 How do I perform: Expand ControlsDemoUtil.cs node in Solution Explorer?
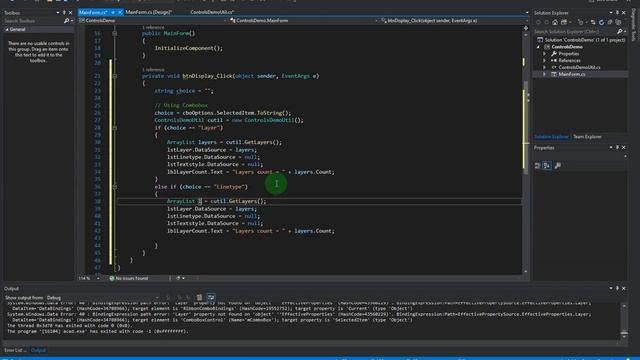[x=544, y=67]
